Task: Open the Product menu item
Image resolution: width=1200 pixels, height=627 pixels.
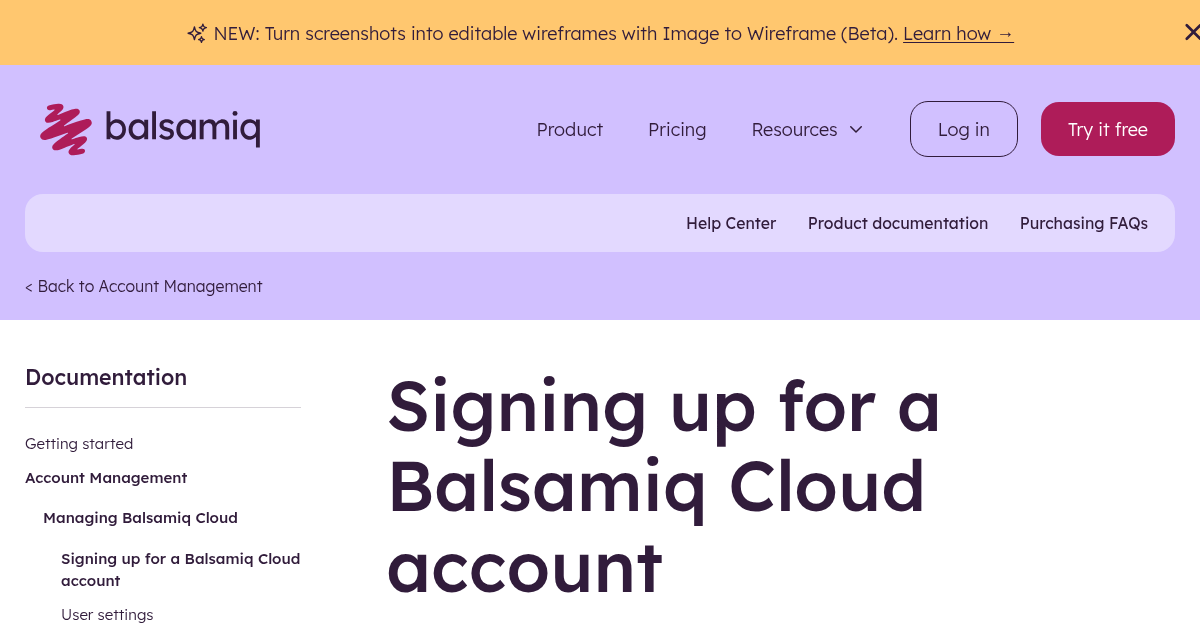Action: [x=569, y=129]
